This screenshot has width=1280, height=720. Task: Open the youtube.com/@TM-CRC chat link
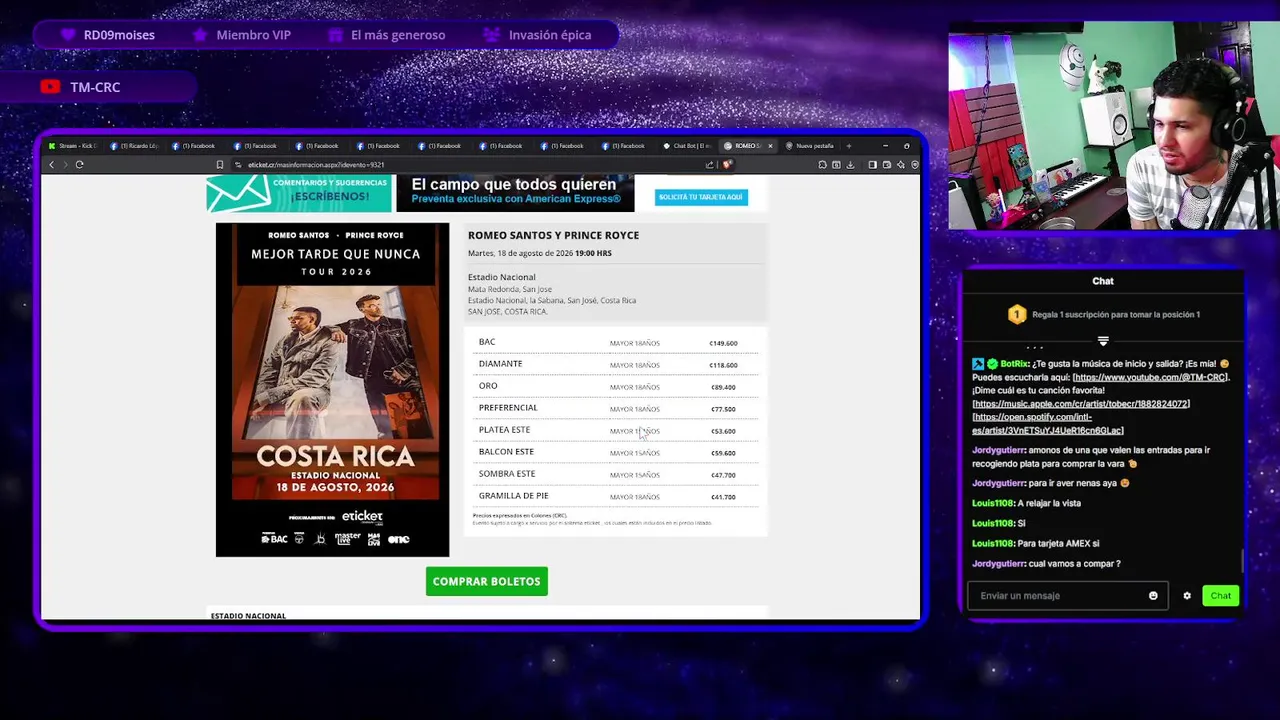tap(1150, 377)
